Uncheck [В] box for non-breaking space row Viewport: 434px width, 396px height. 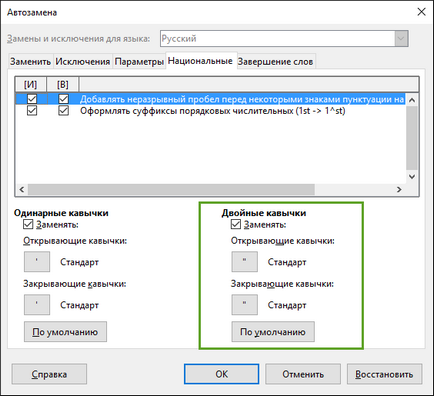[x=63, y=99]
